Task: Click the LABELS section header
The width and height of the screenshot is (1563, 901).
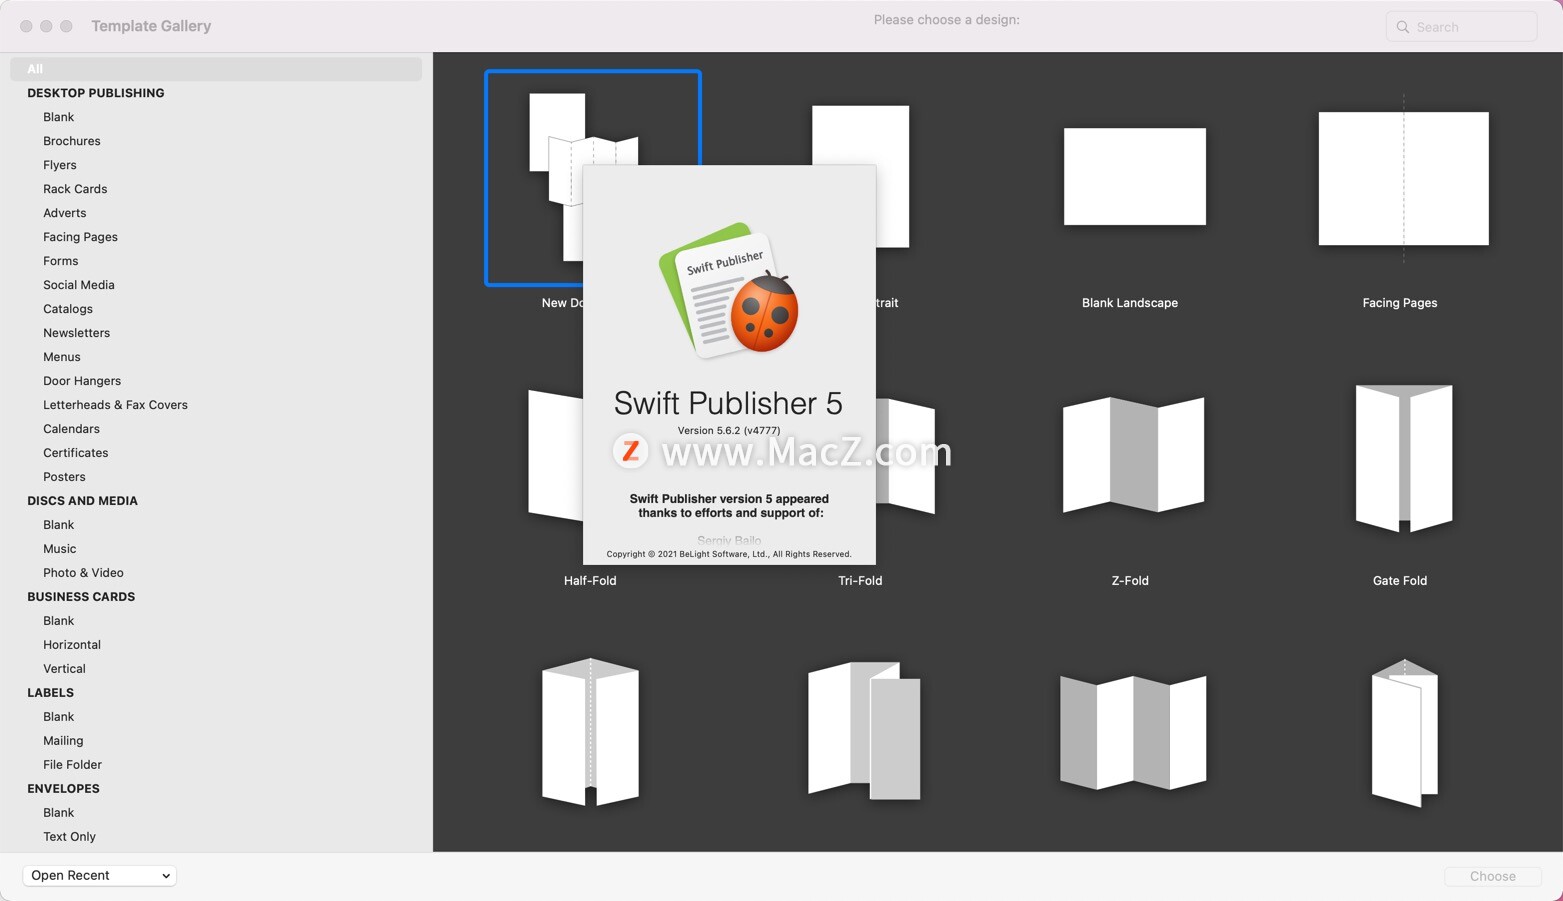Action: [50, 693]
